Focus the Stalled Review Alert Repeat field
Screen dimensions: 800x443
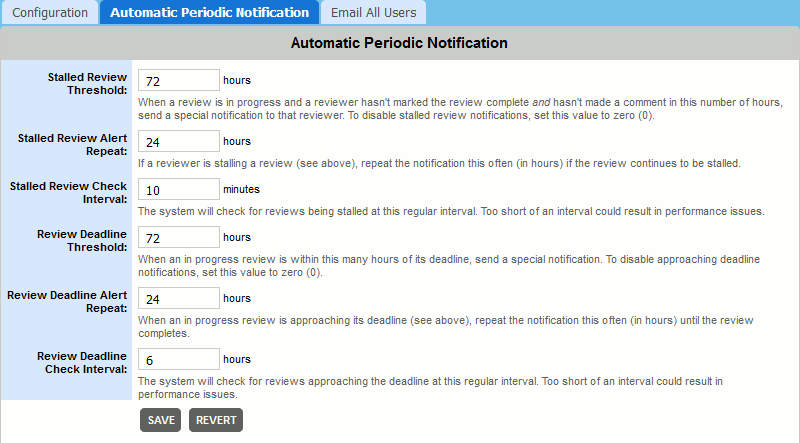coord(178,141)
